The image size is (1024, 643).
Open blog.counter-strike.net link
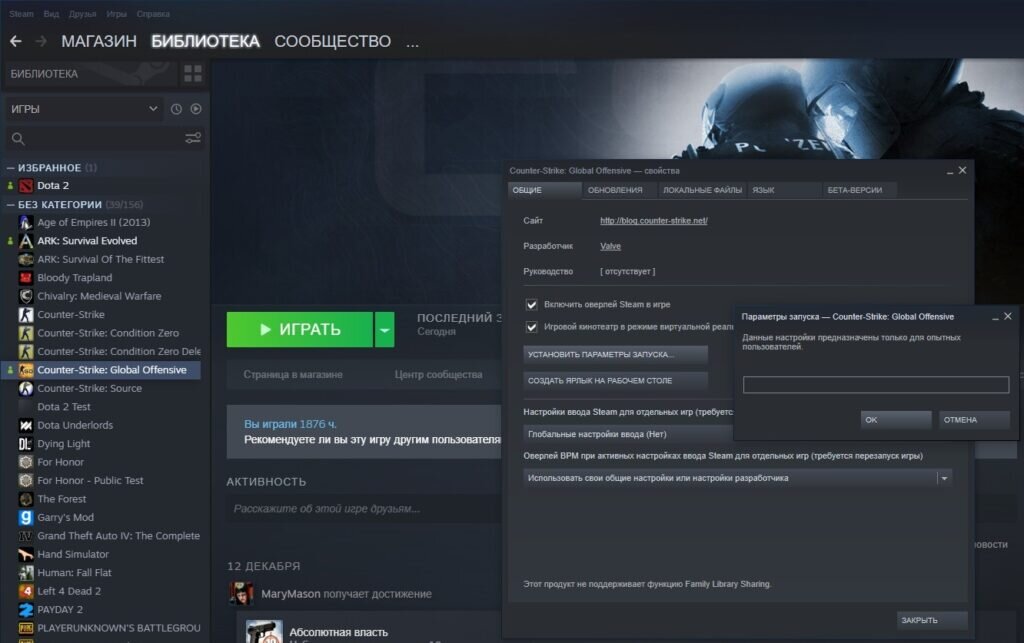coord(654,221)
